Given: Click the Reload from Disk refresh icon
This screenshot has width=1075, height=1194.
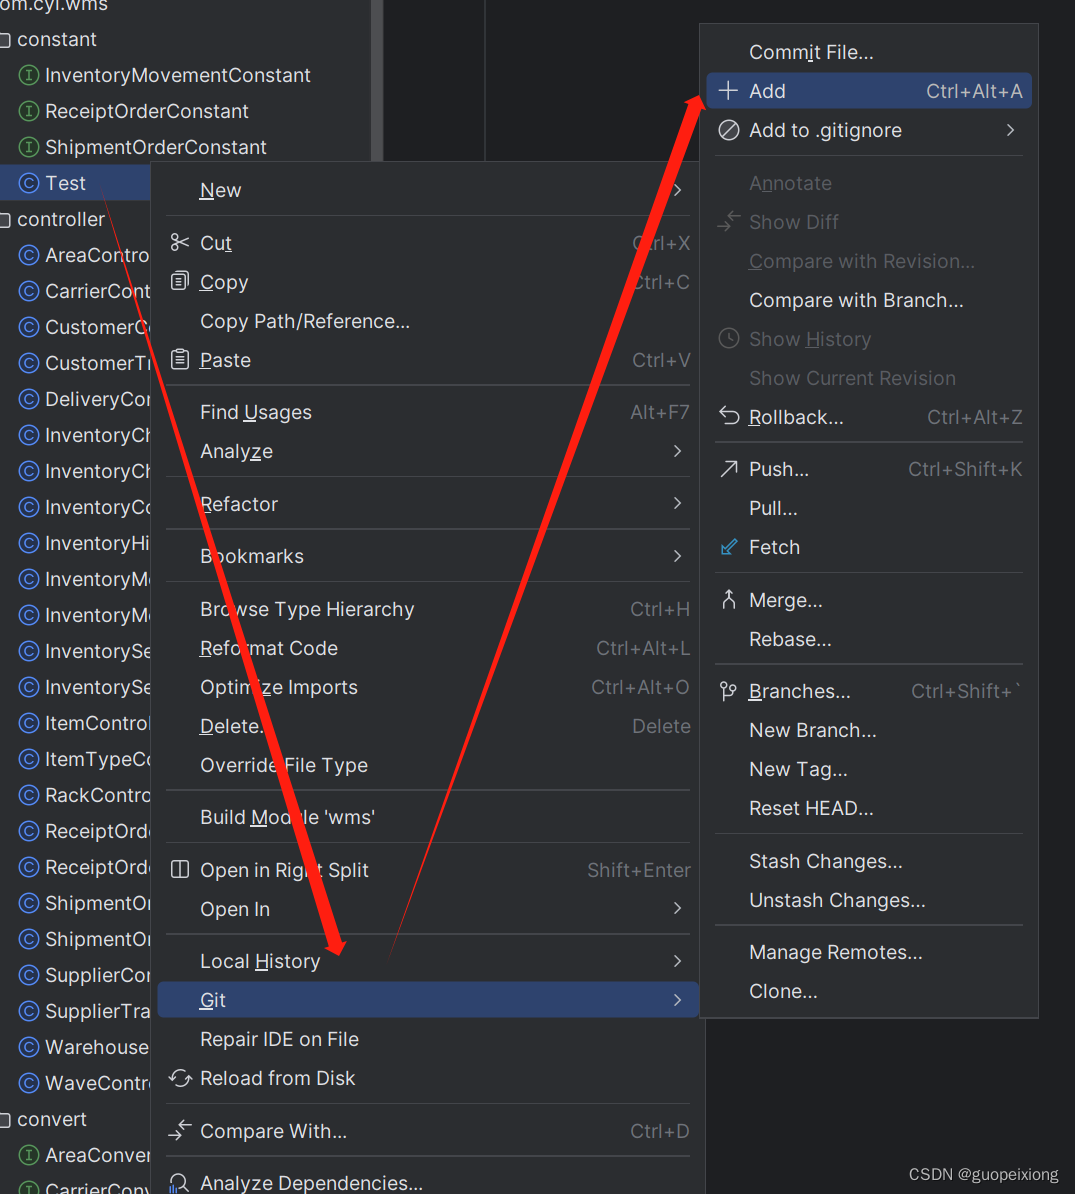Looking at the screenshot, I should [x=180, y=1079].
